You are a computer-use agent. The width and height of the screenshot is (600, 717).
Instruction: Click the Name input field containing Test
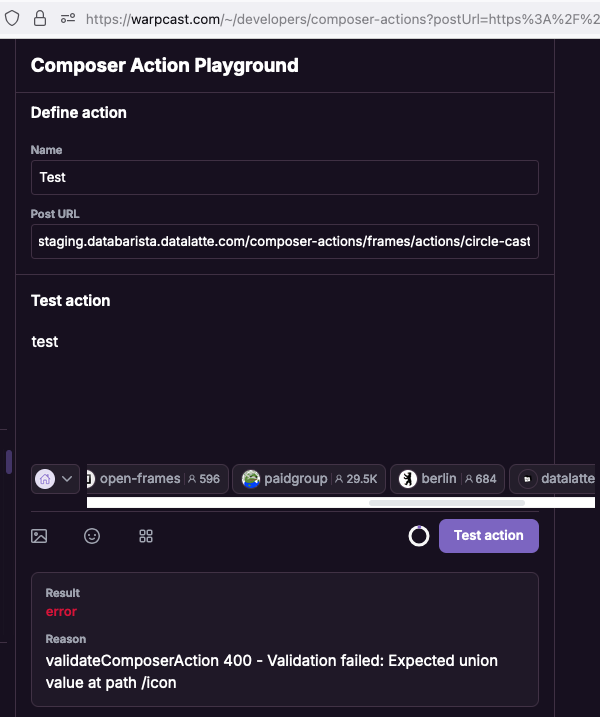pos(284,177)
